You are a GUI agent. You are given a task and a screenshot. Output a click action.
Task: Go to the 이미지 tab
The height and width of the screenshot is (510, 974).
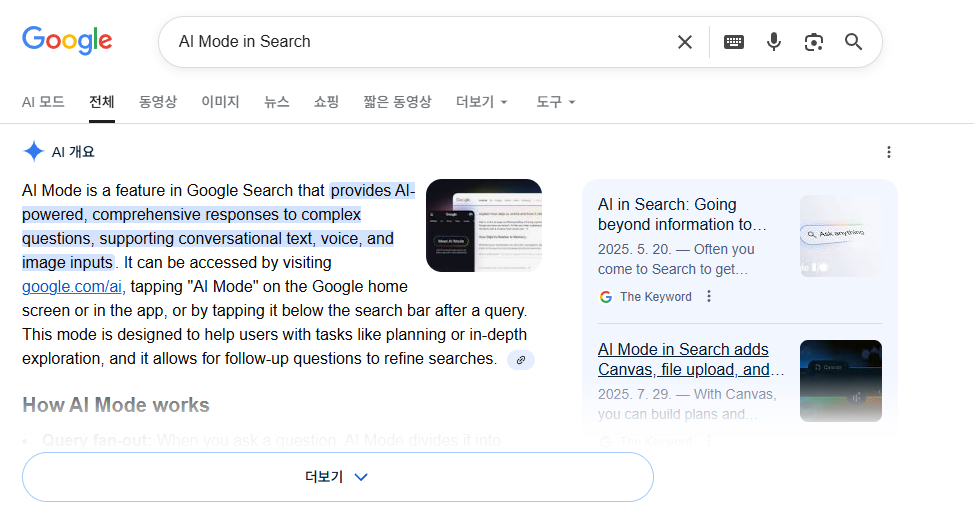point(220,102)
